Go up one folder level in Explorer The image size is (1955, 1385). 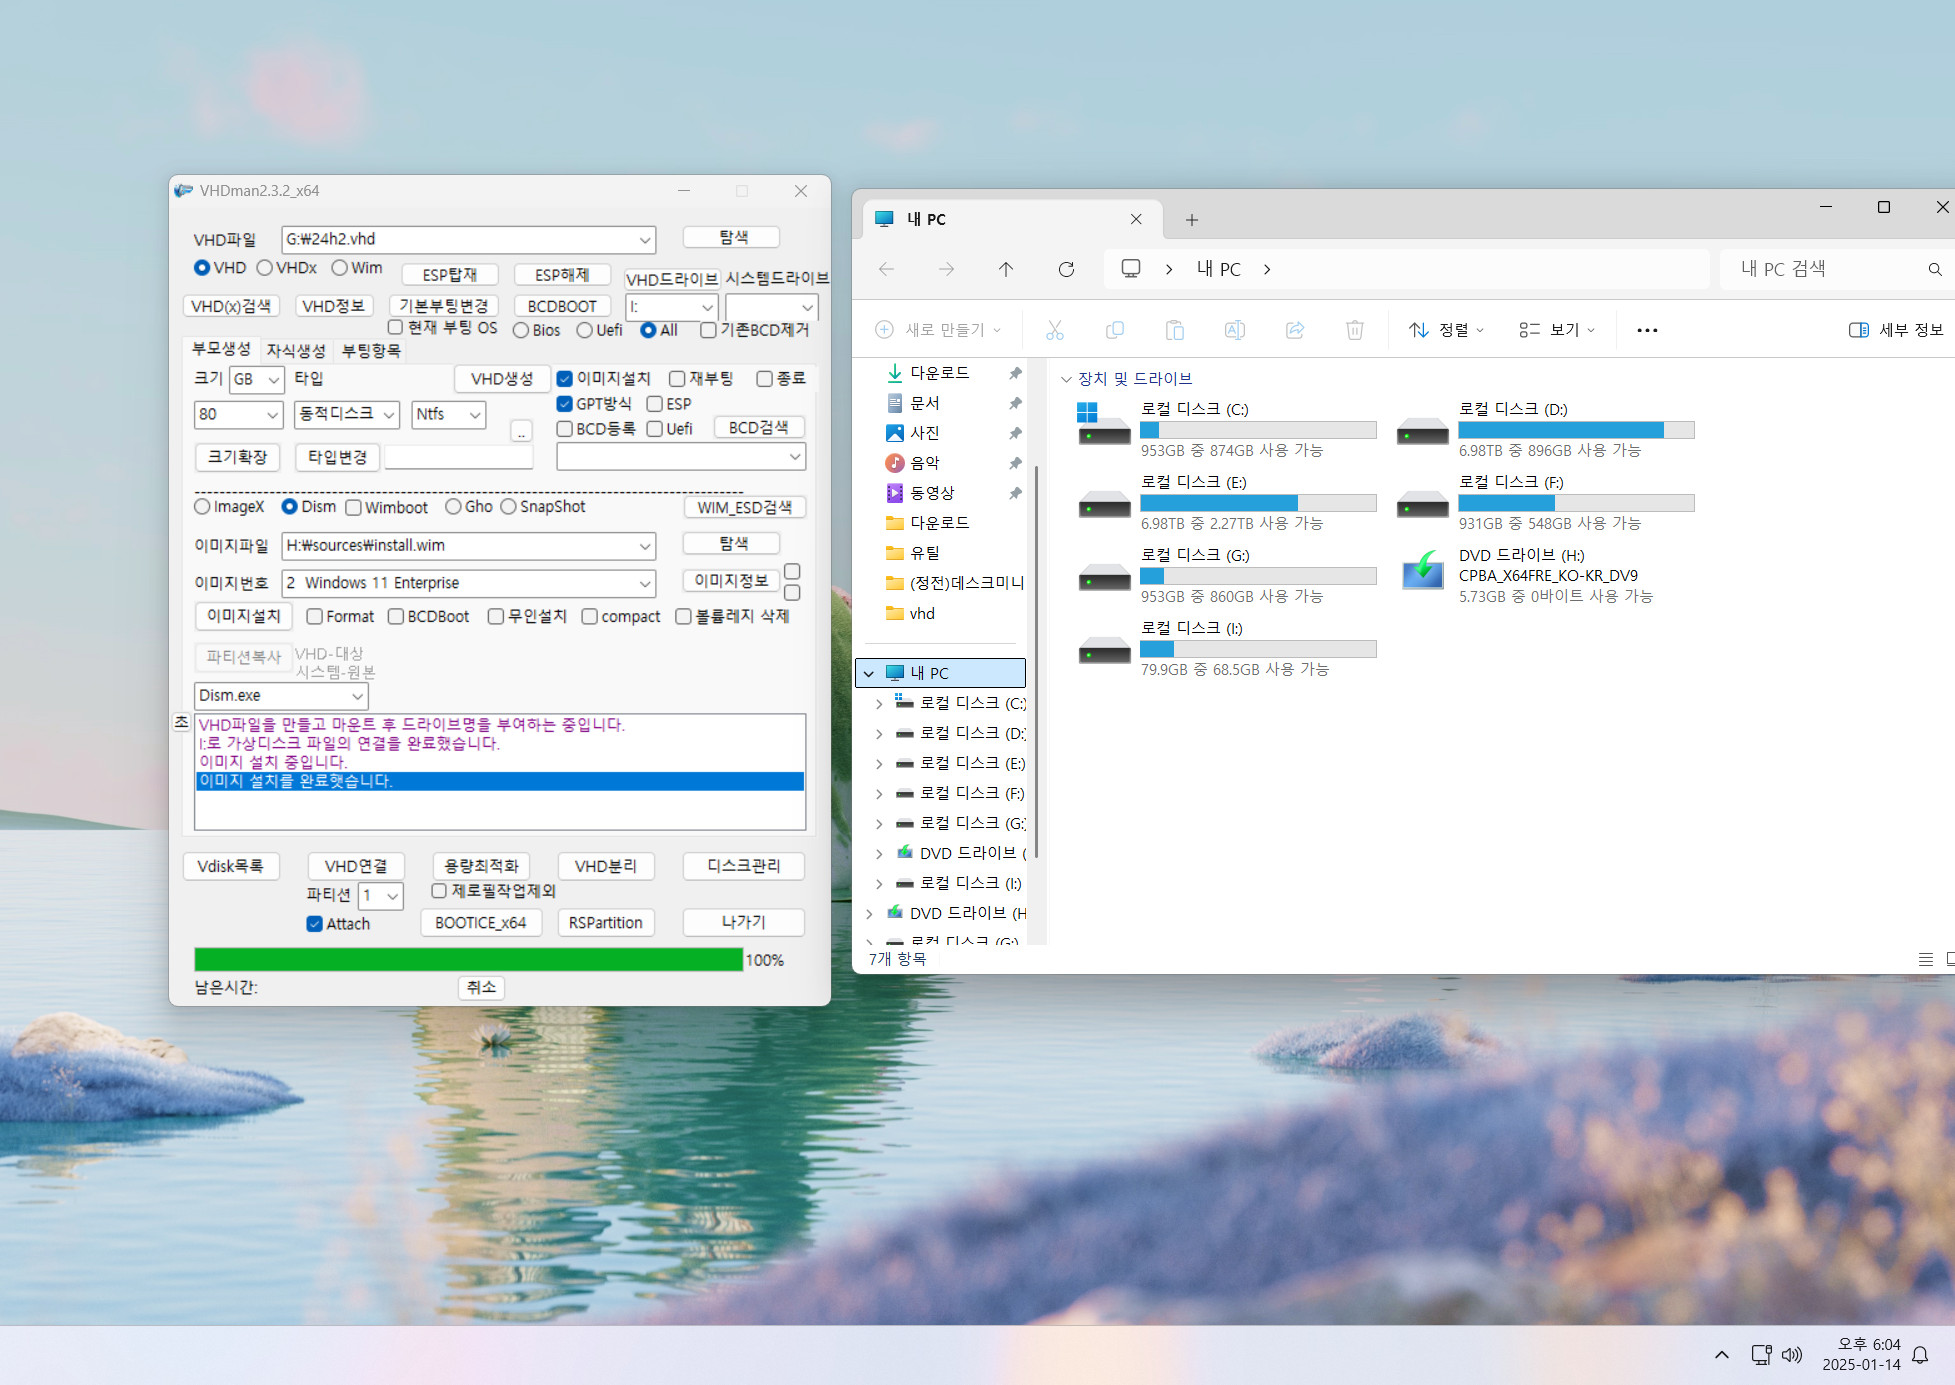click(1006, 269)
